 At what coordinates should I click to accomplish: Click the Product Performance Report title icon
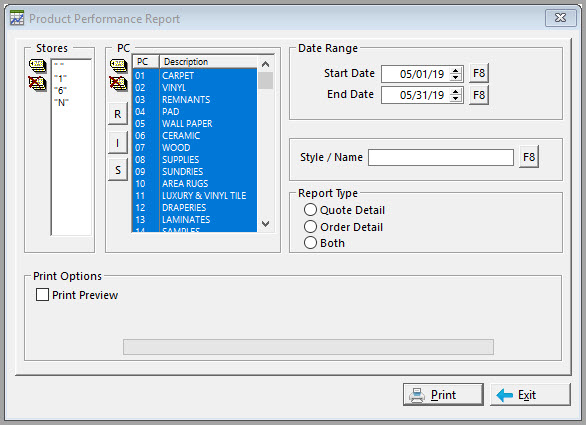pos(17,18)
